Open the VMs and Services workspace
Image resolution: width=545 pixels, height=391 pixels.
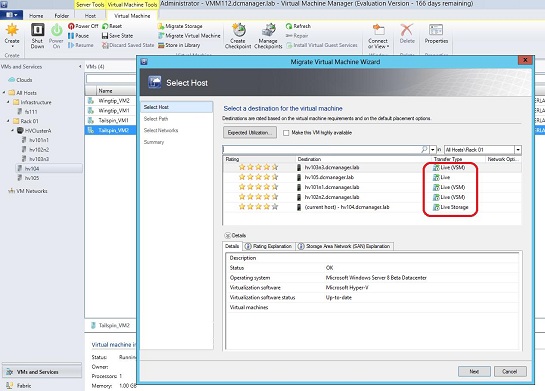[x=42, y=372]
